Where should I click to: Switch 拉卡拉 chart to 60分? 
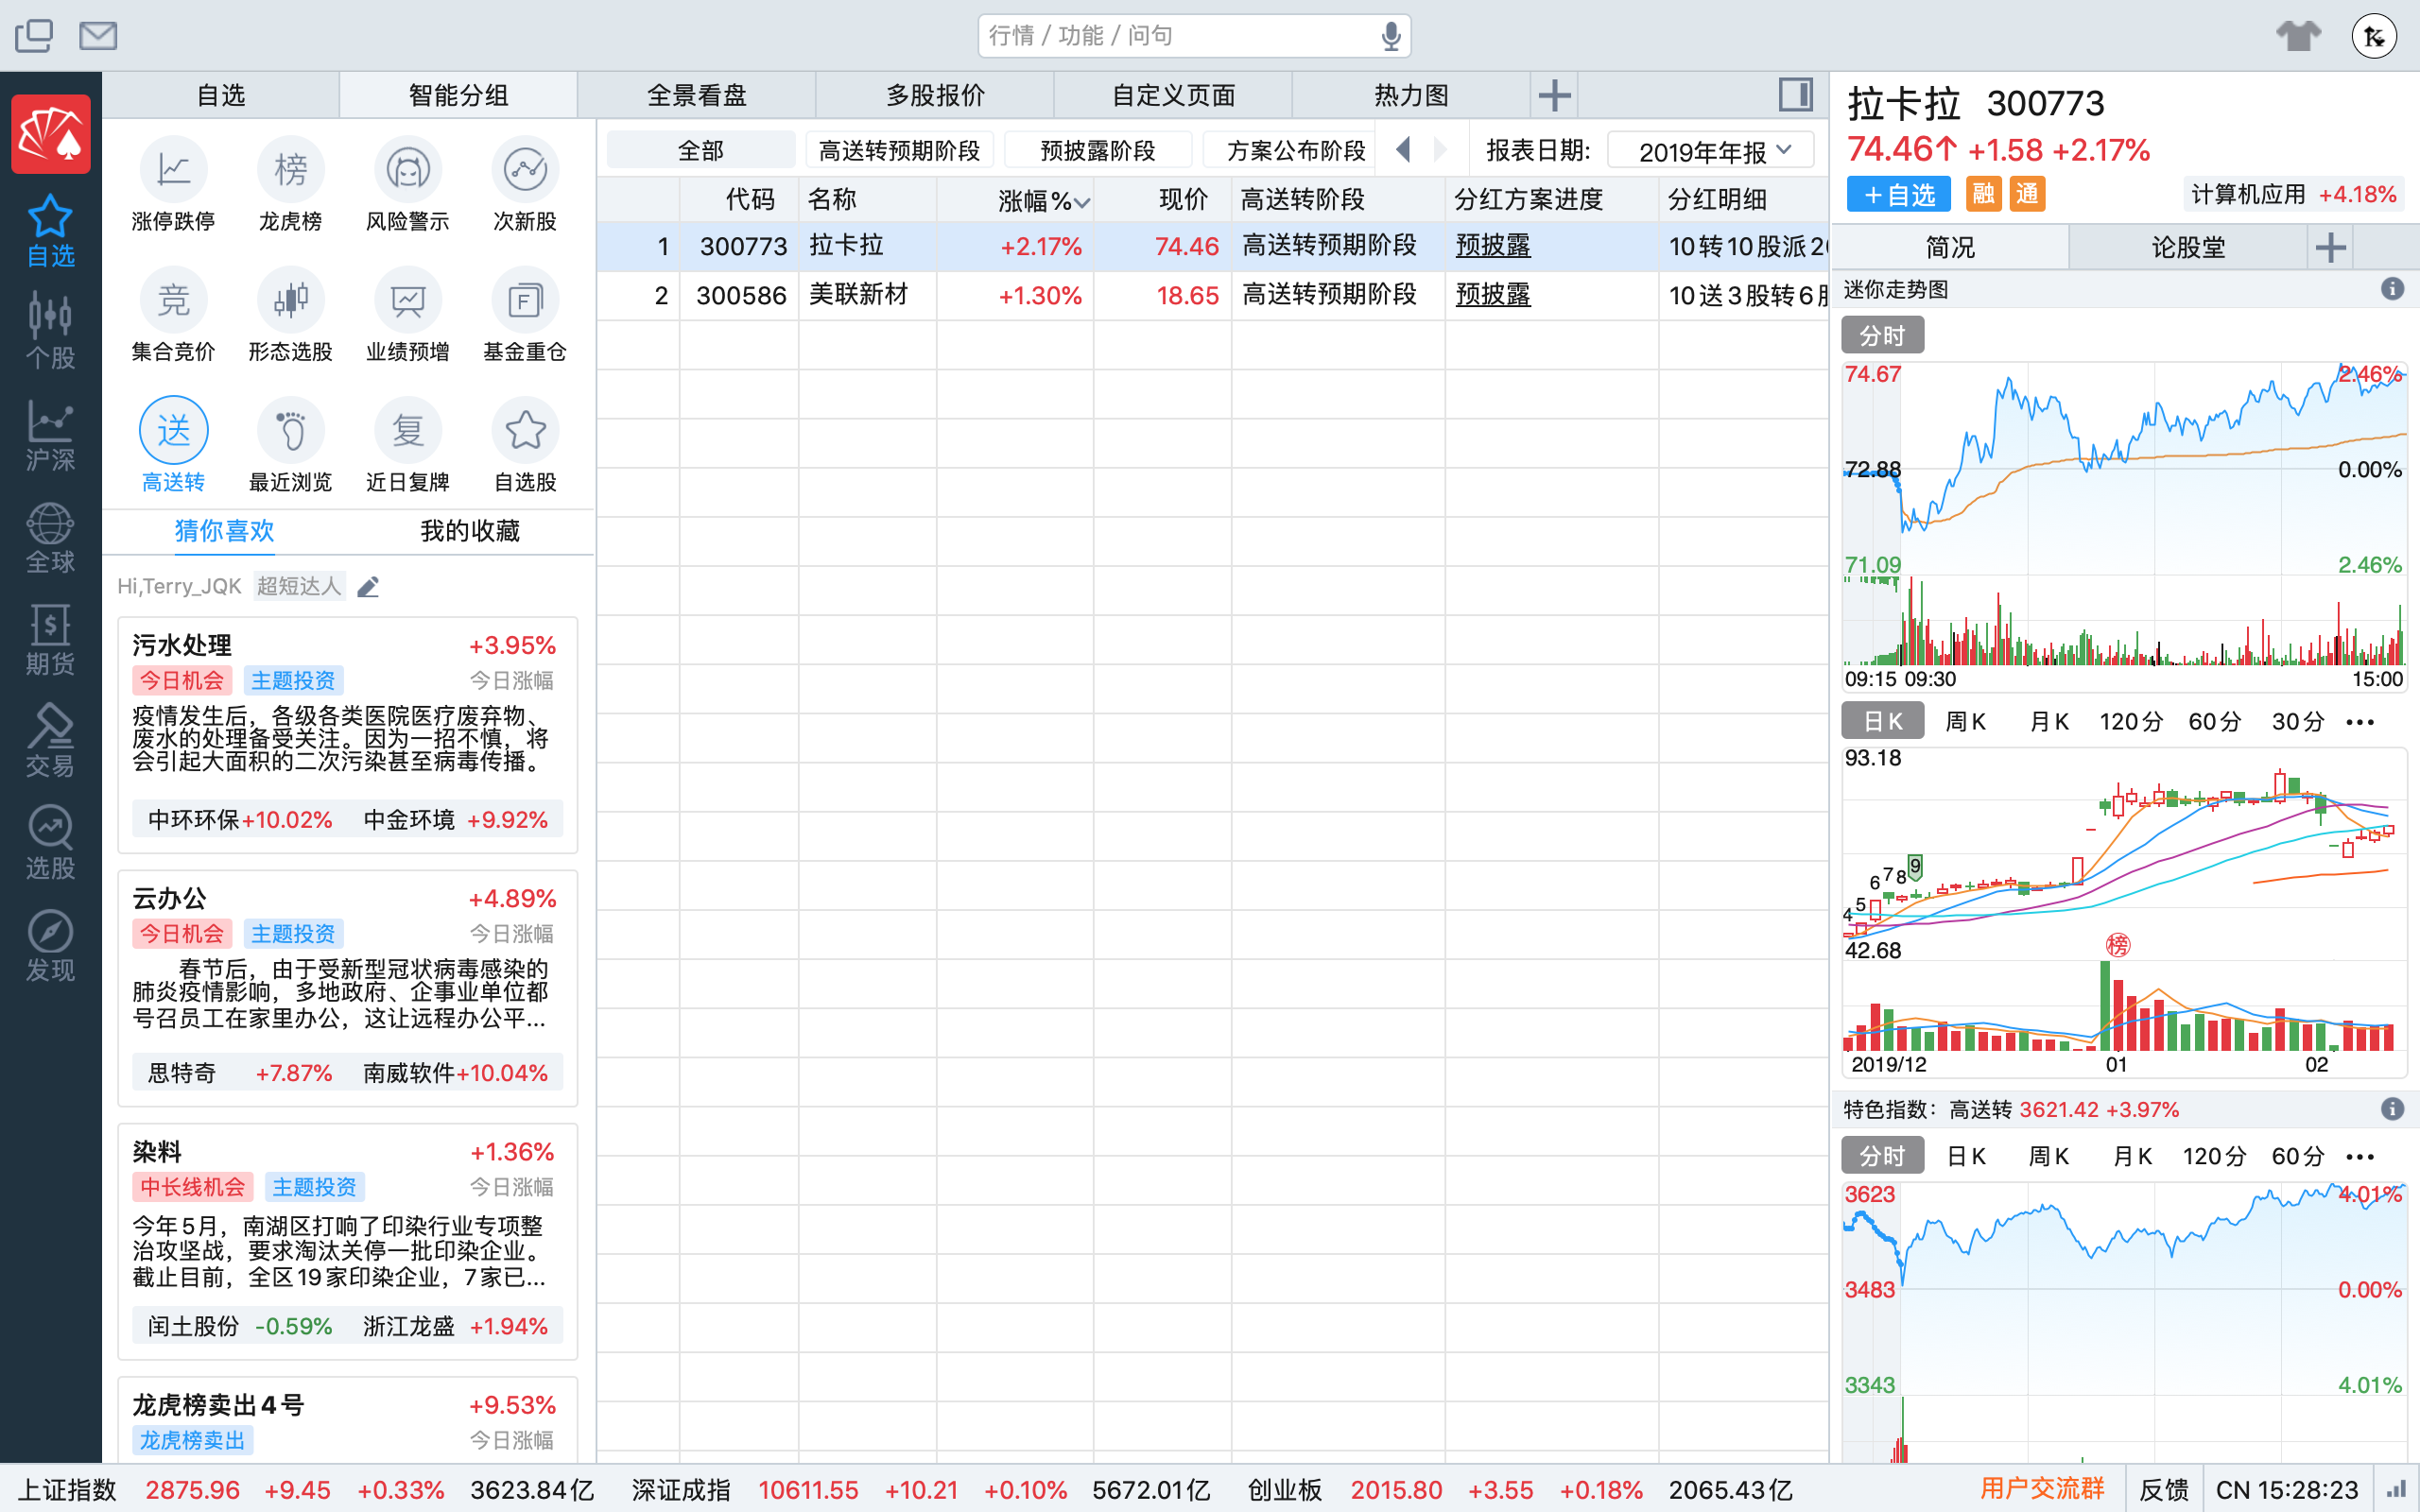tap(2214, 722)
